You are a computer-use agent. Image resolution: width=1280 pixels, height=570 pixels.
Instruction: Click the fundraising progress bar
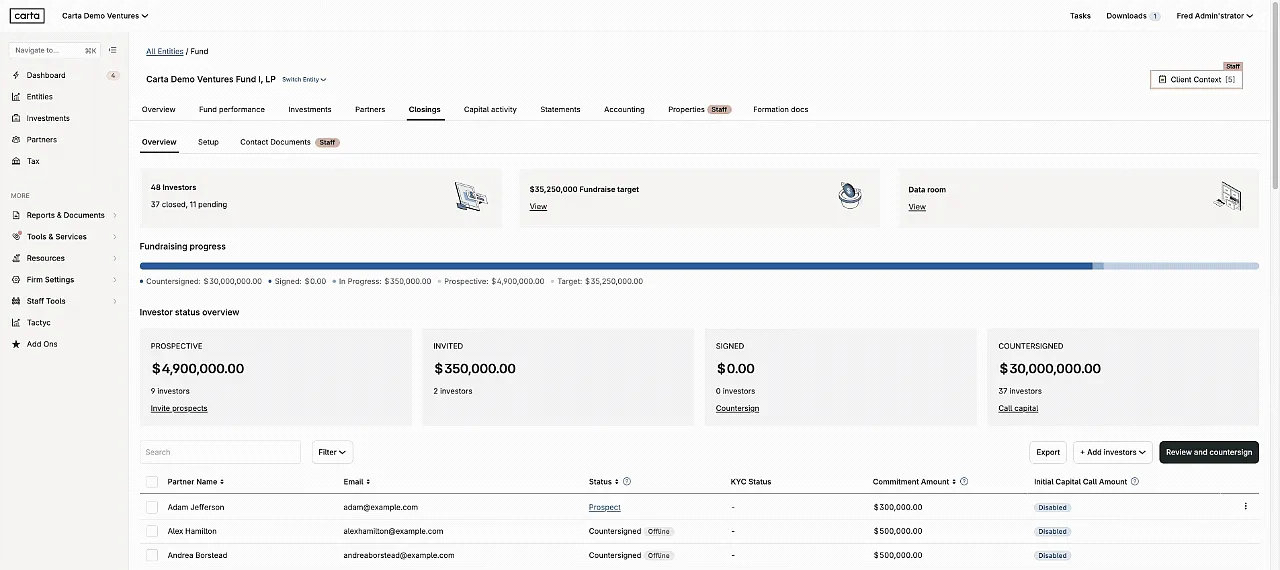699,266
